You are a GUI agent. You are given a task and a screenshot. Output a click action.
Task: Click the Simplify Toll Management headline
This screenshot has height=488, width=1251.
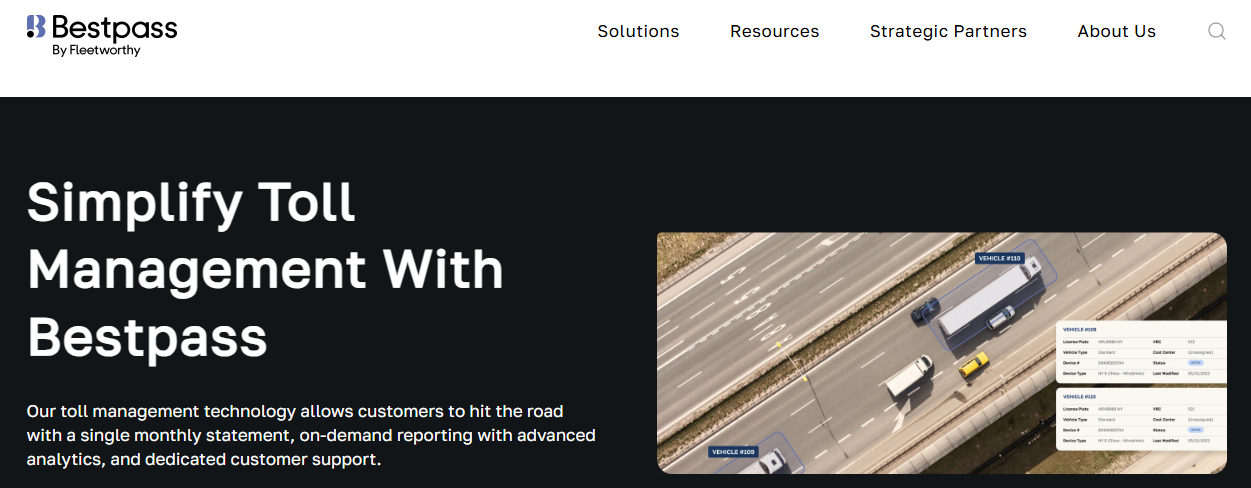pos(265,269)
